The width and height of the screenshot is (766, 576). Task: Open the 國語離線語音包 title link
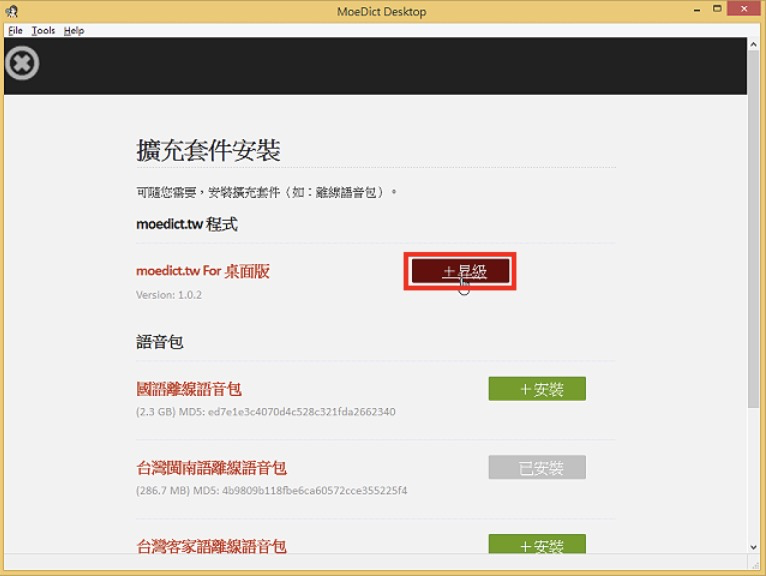(189, 389)
